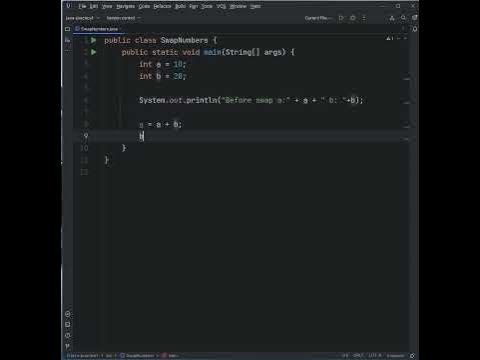The image size is (480, 360).
Task: Click the 4 spaces indent setting
Action: [x=395, y=356]
